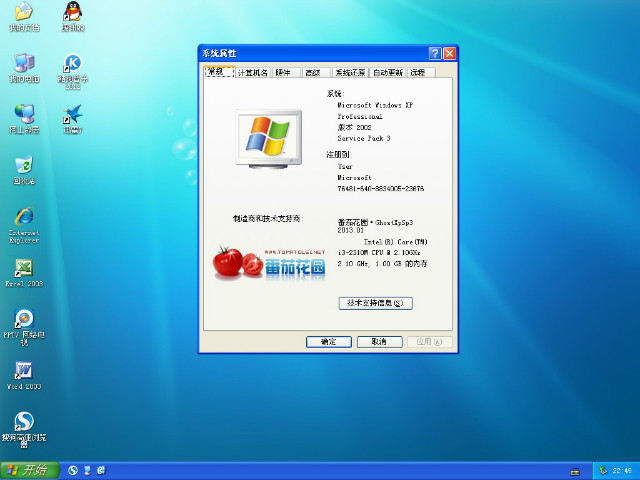Click the Show Desktop quick launch icon
640x480 pixels.
click(87, 470)
